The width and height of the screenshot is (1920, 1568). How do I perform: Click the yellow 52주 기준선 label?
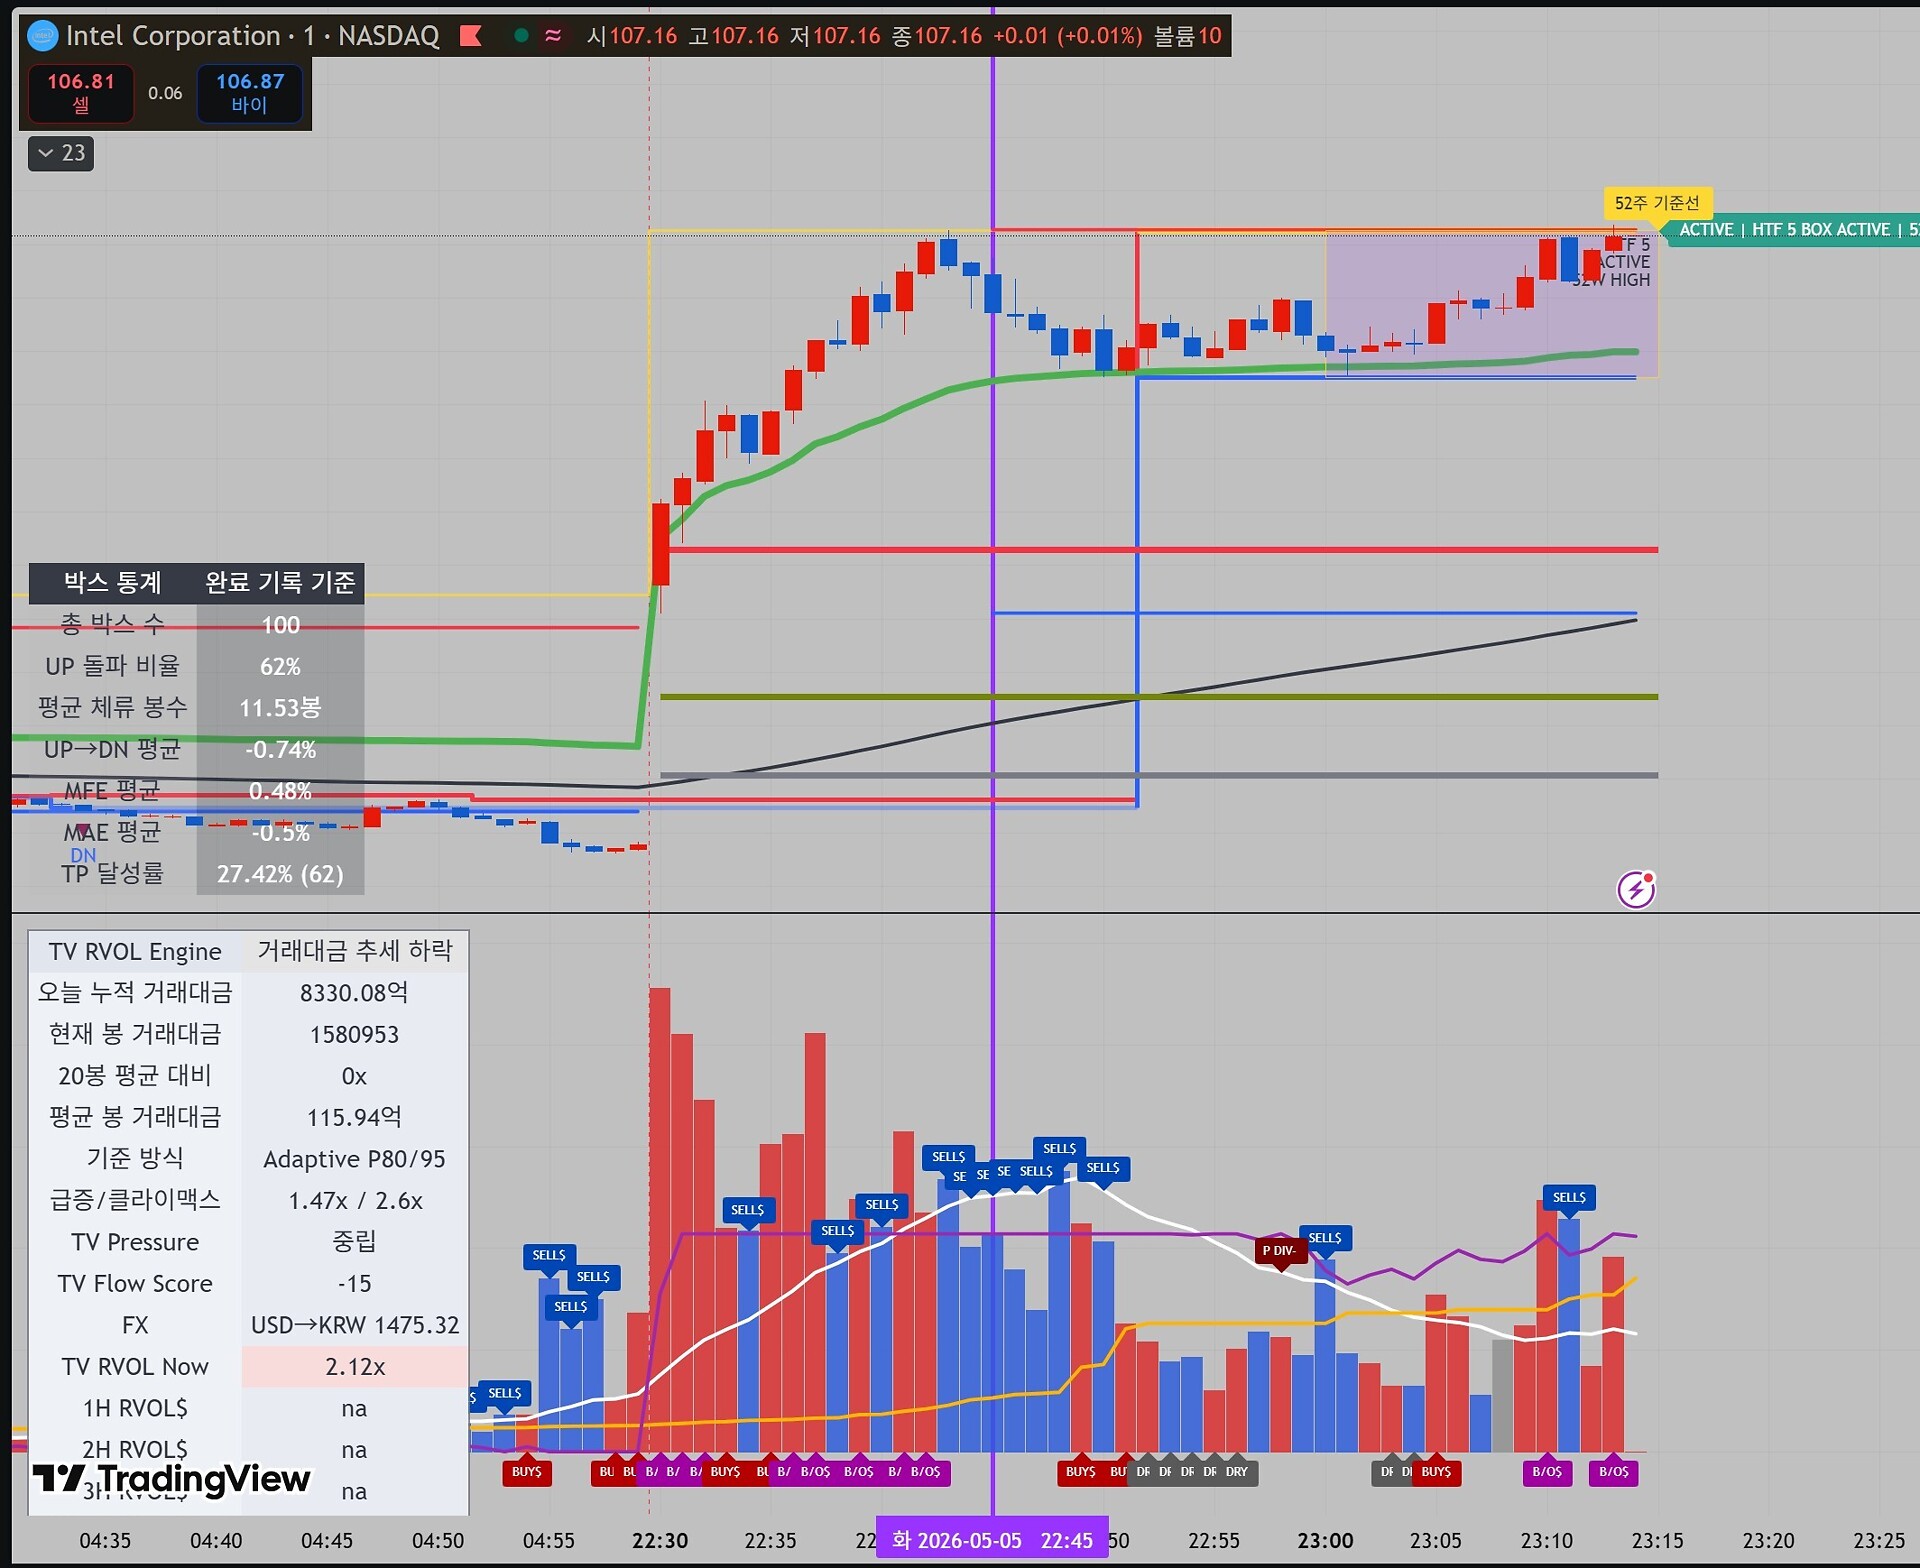(1657, 203)
